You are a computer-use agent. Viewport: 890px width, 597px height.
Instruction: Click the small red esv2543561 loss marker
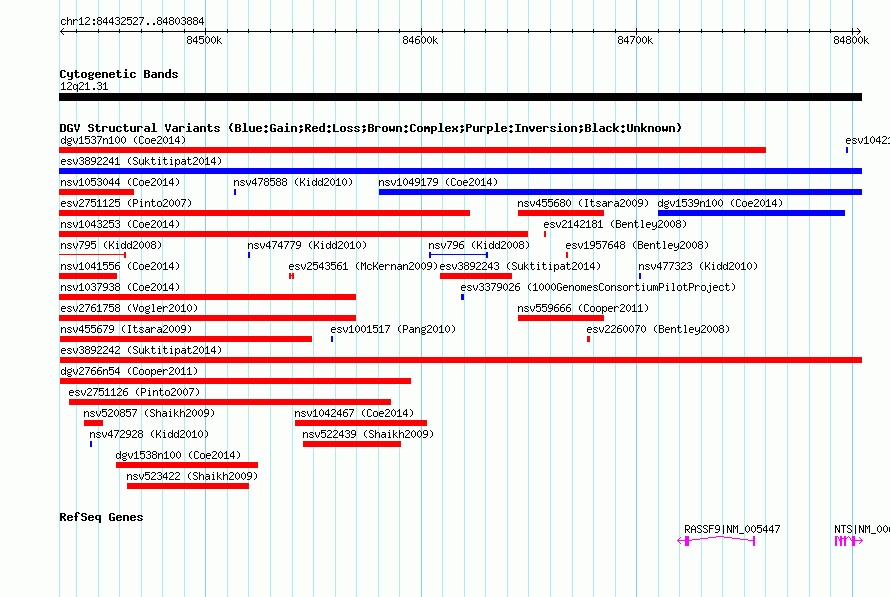tap(291, 276)
